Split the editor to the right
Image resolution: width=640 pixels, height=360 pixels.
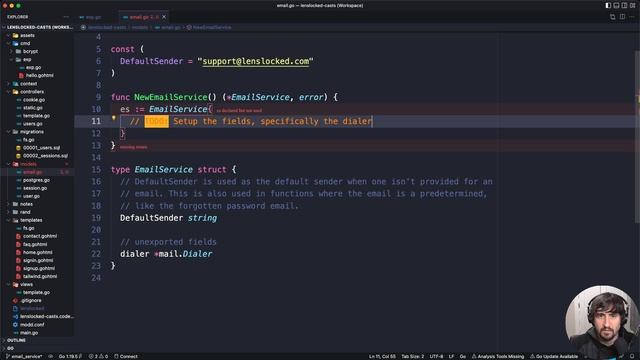(x=622, y=17)
